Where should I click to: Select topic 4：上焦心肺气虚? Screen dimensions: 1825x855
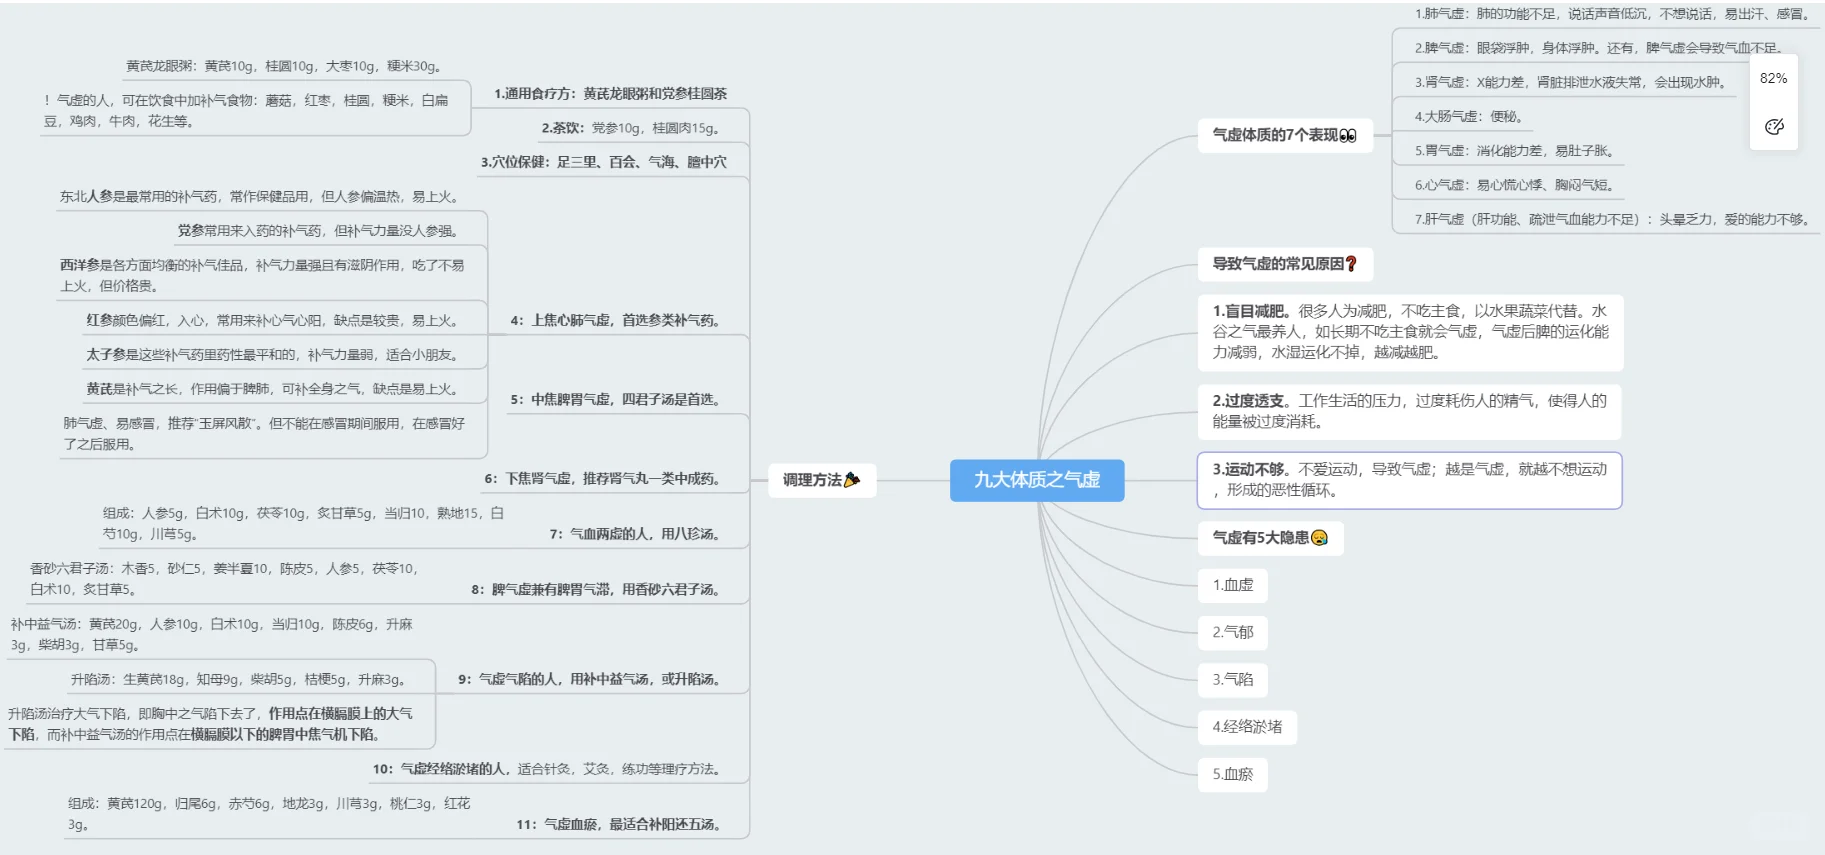point(616,321)
